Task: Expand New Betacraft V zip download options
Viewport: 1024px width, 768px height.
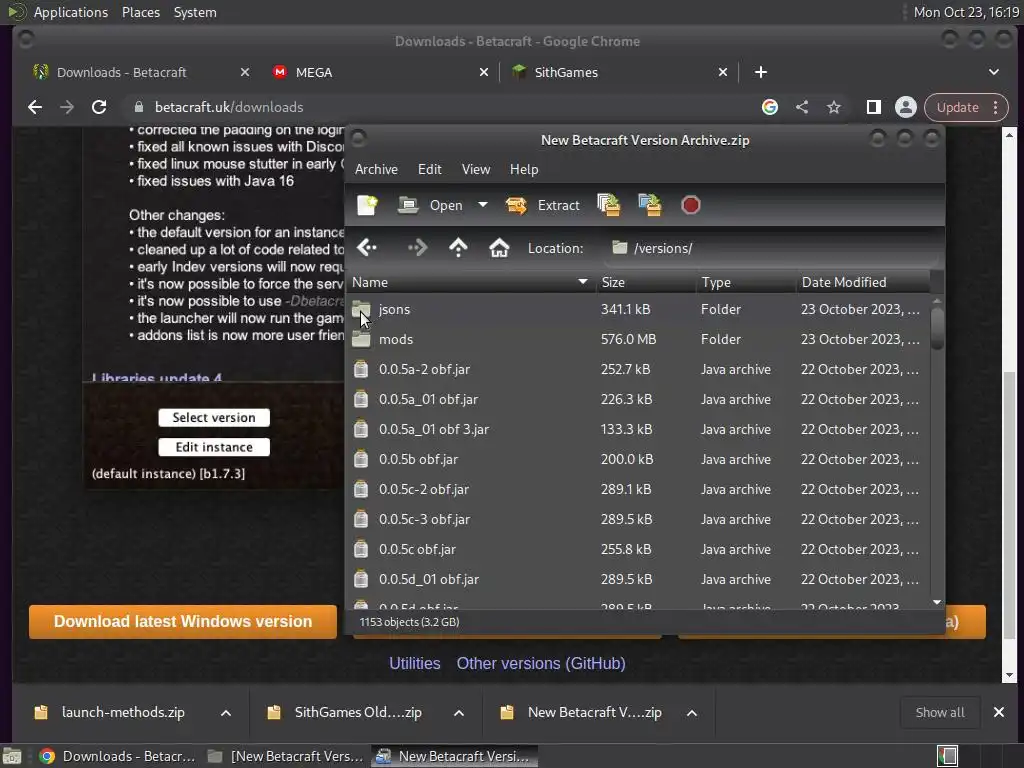Action: point(692,712)
